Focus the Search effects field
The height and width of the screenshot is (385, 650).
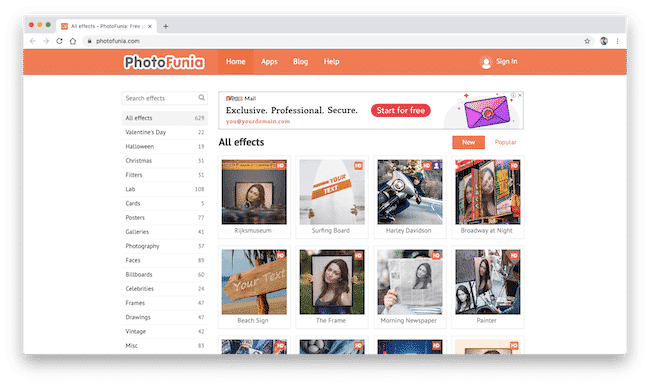[x=165, y=98]
